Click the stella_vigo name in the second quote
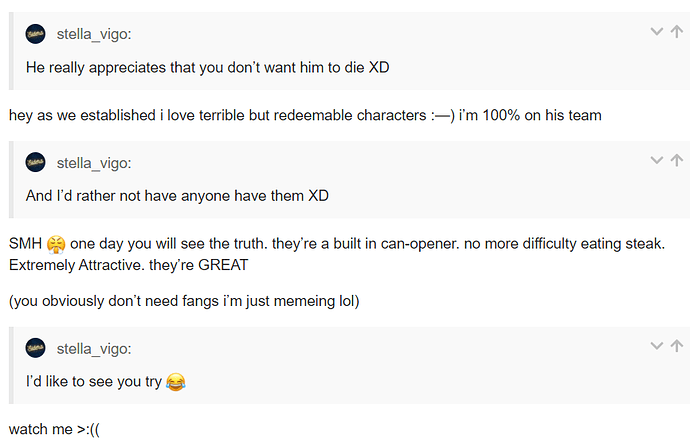 pos(94,162)
